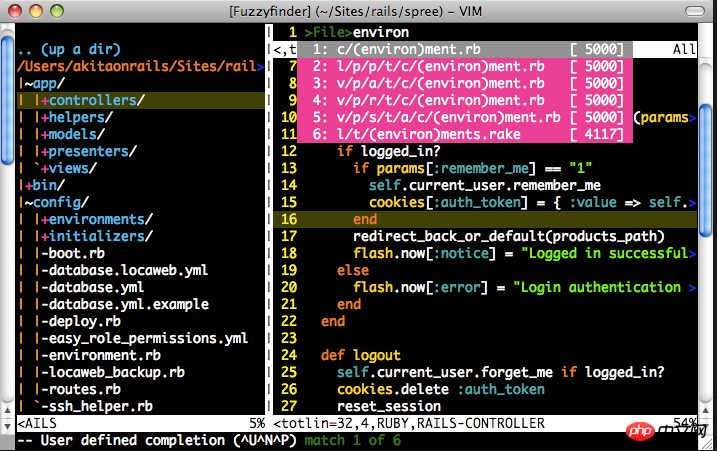Expand the views/ folder

(x=69, y=168)
